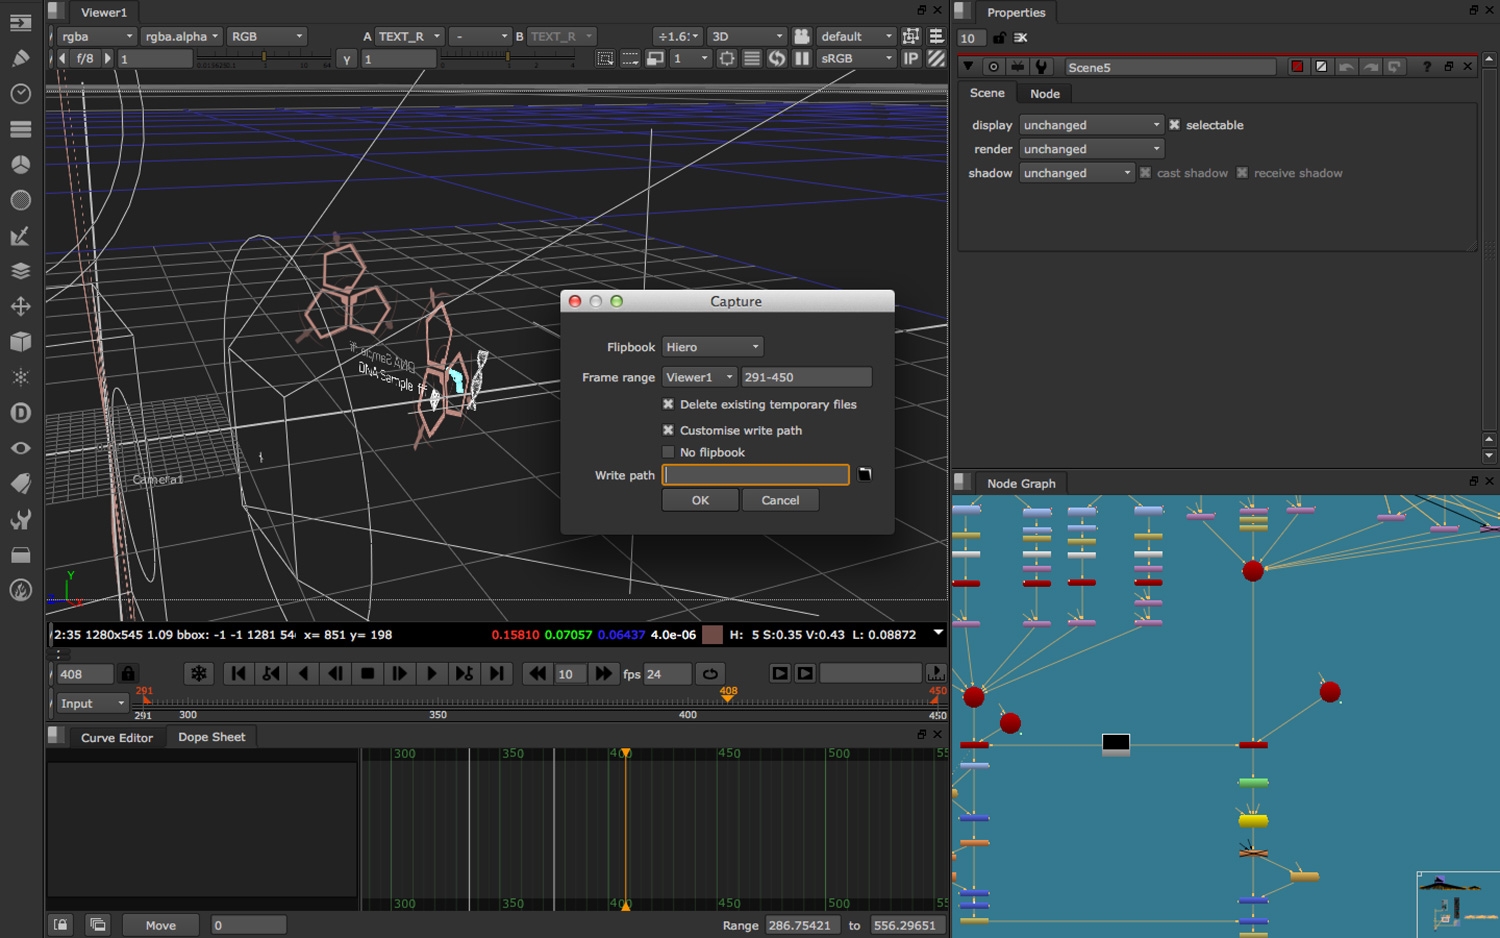Click the lock icon beside frame 408
Screen dimensions: 1500x938
tap(128, 674)
